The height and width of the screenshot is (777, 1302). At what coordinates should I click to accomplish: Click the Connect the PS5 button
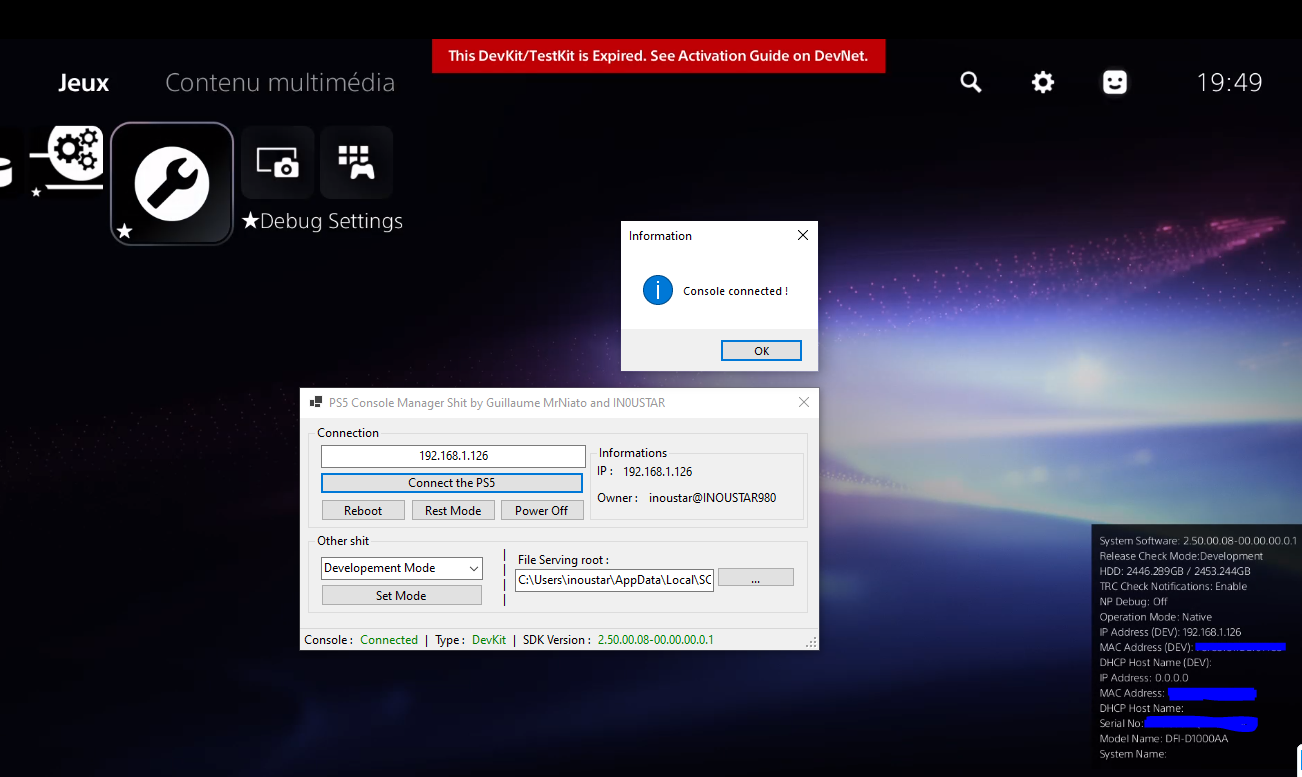tap(451, 483)
